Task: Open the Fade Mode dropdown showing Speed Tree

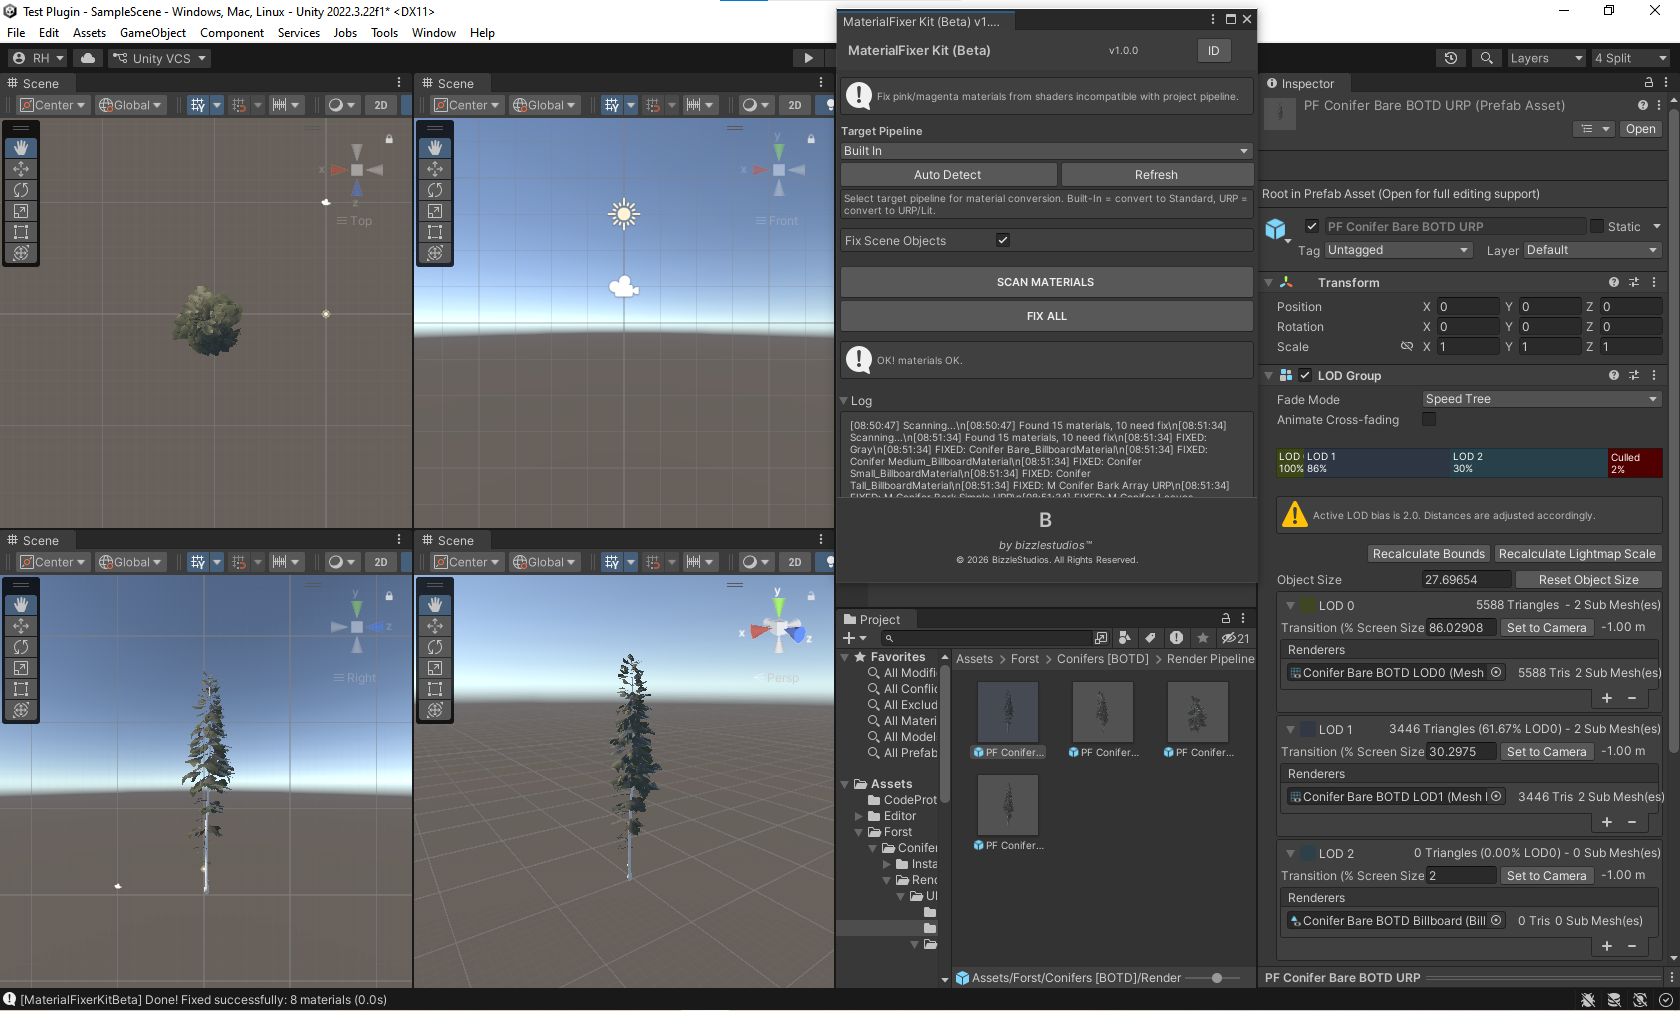Action: click(x=1541, y=399)
